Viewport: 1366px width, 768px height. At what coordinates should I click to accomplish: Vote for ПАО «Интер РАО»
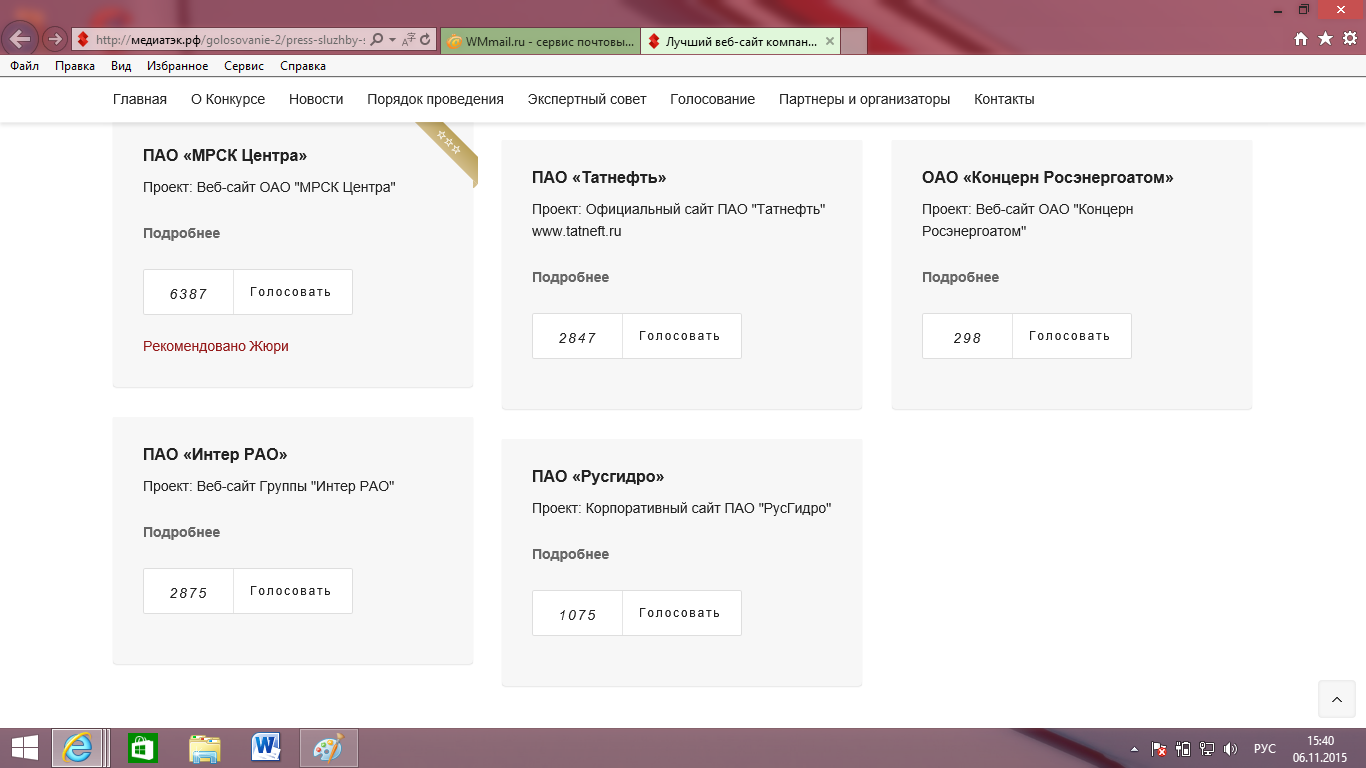292,591
